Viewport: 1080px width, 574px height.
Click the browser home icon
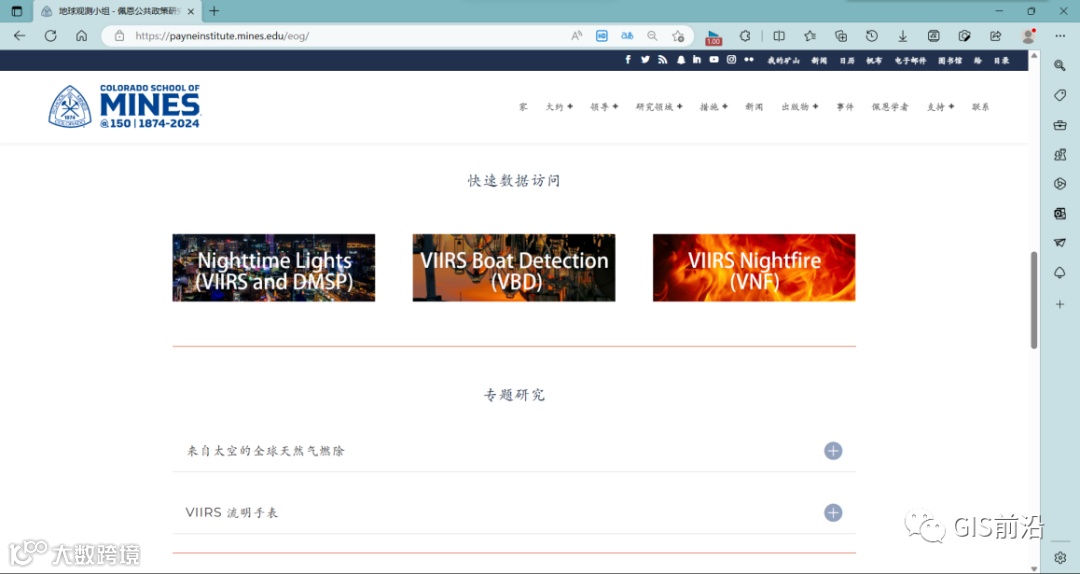pyautogui.click(x=81, y=36)
